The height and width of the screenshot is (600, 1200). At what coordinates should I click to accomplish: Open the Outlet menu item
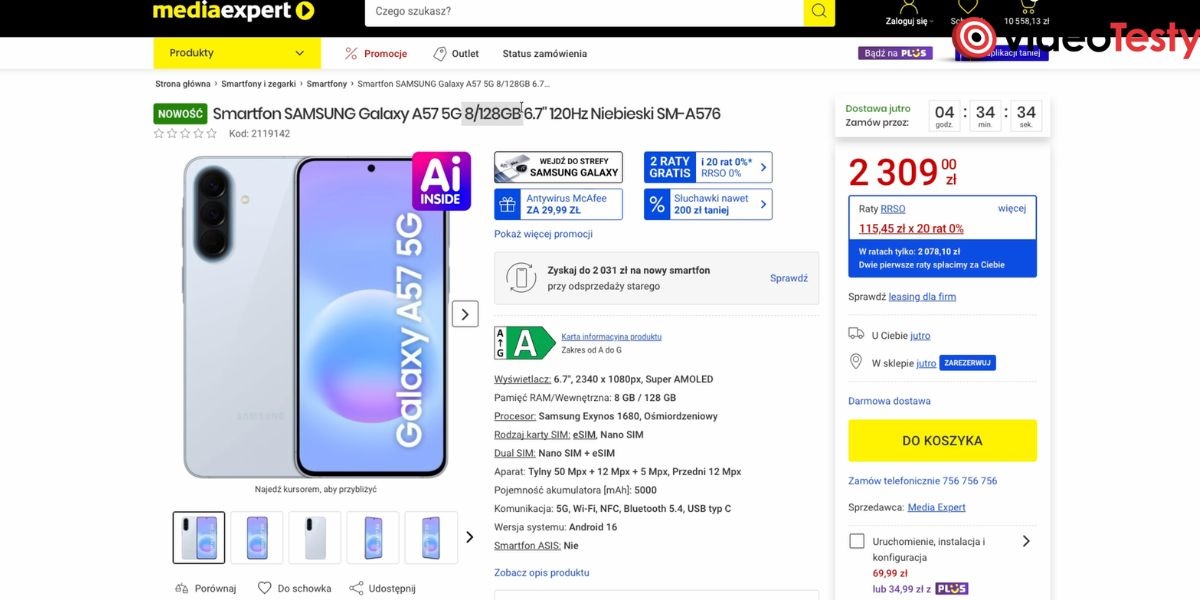click(455, 54)
